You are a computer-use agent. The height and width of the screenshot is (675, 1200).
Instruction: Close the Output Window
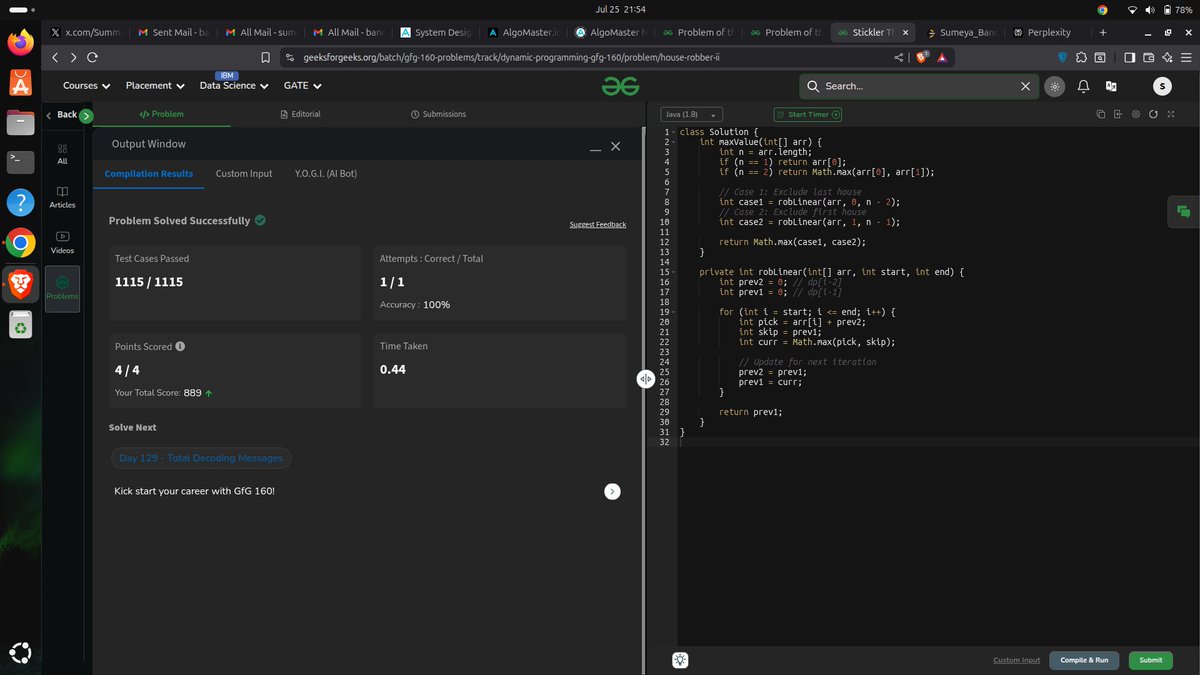coord(616,146)
